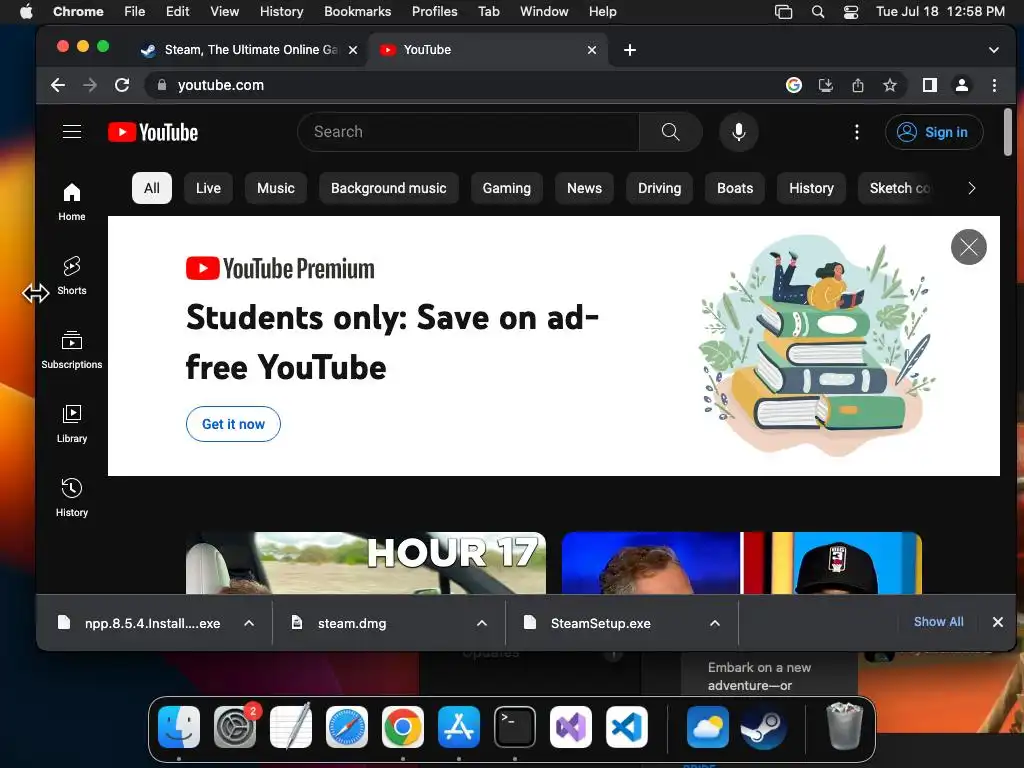Image resolution: width=1024 pixels, height=768 pixels.
Task: Open the SteamSetup.exe download
Action: click(601, 623)
